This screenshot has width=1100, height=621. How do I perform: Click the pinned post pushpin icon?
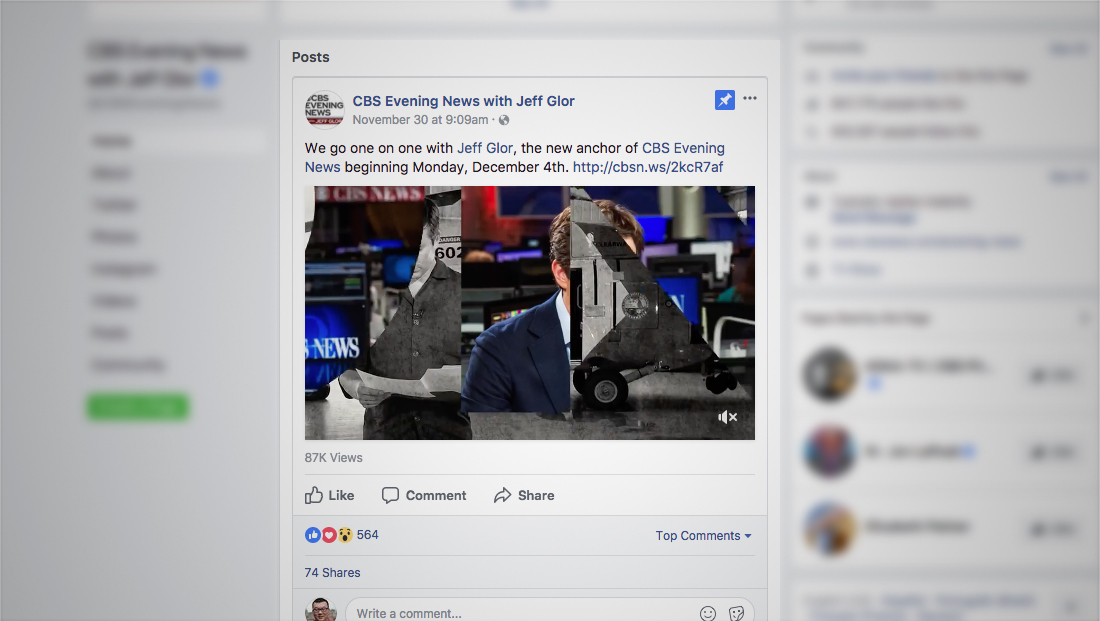coord(725,100)
